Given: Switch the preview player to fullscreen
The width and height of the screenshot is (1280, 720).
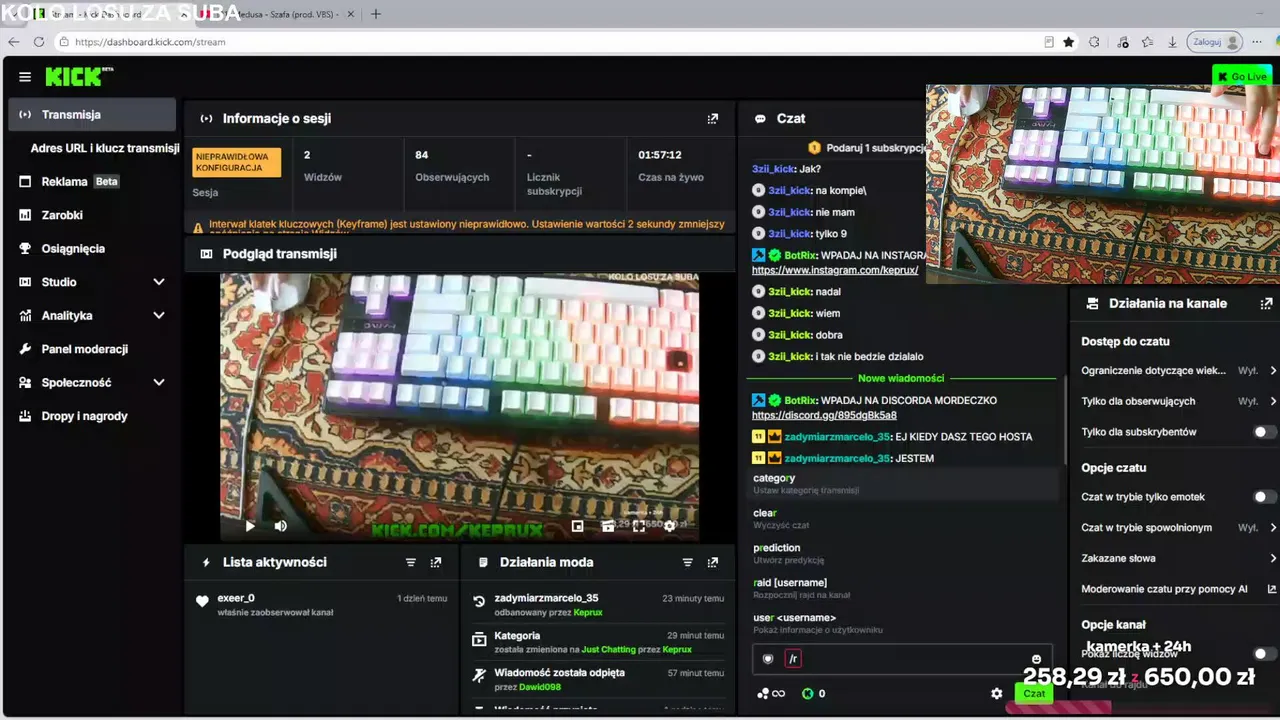Looking at the screenshot, I should click(639, 526).
